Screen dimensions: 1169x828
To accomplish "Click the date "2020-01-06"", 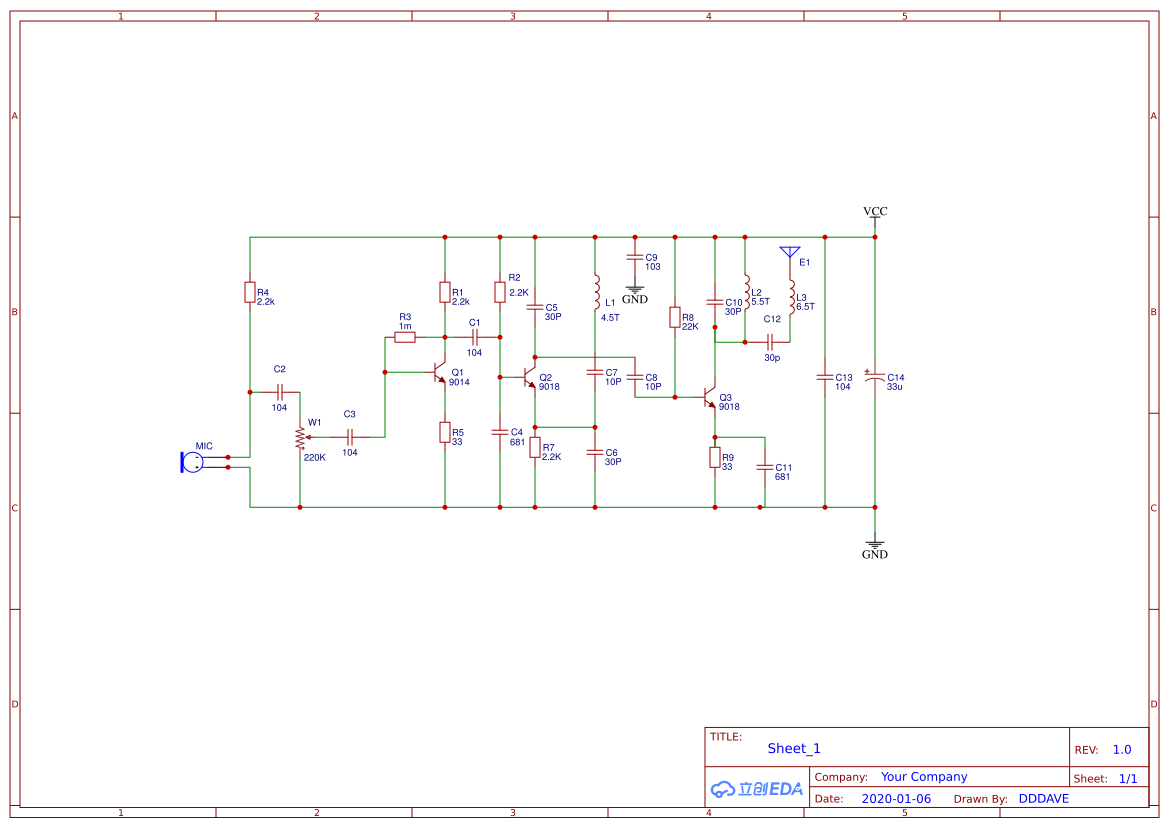I will pos(896,799).
